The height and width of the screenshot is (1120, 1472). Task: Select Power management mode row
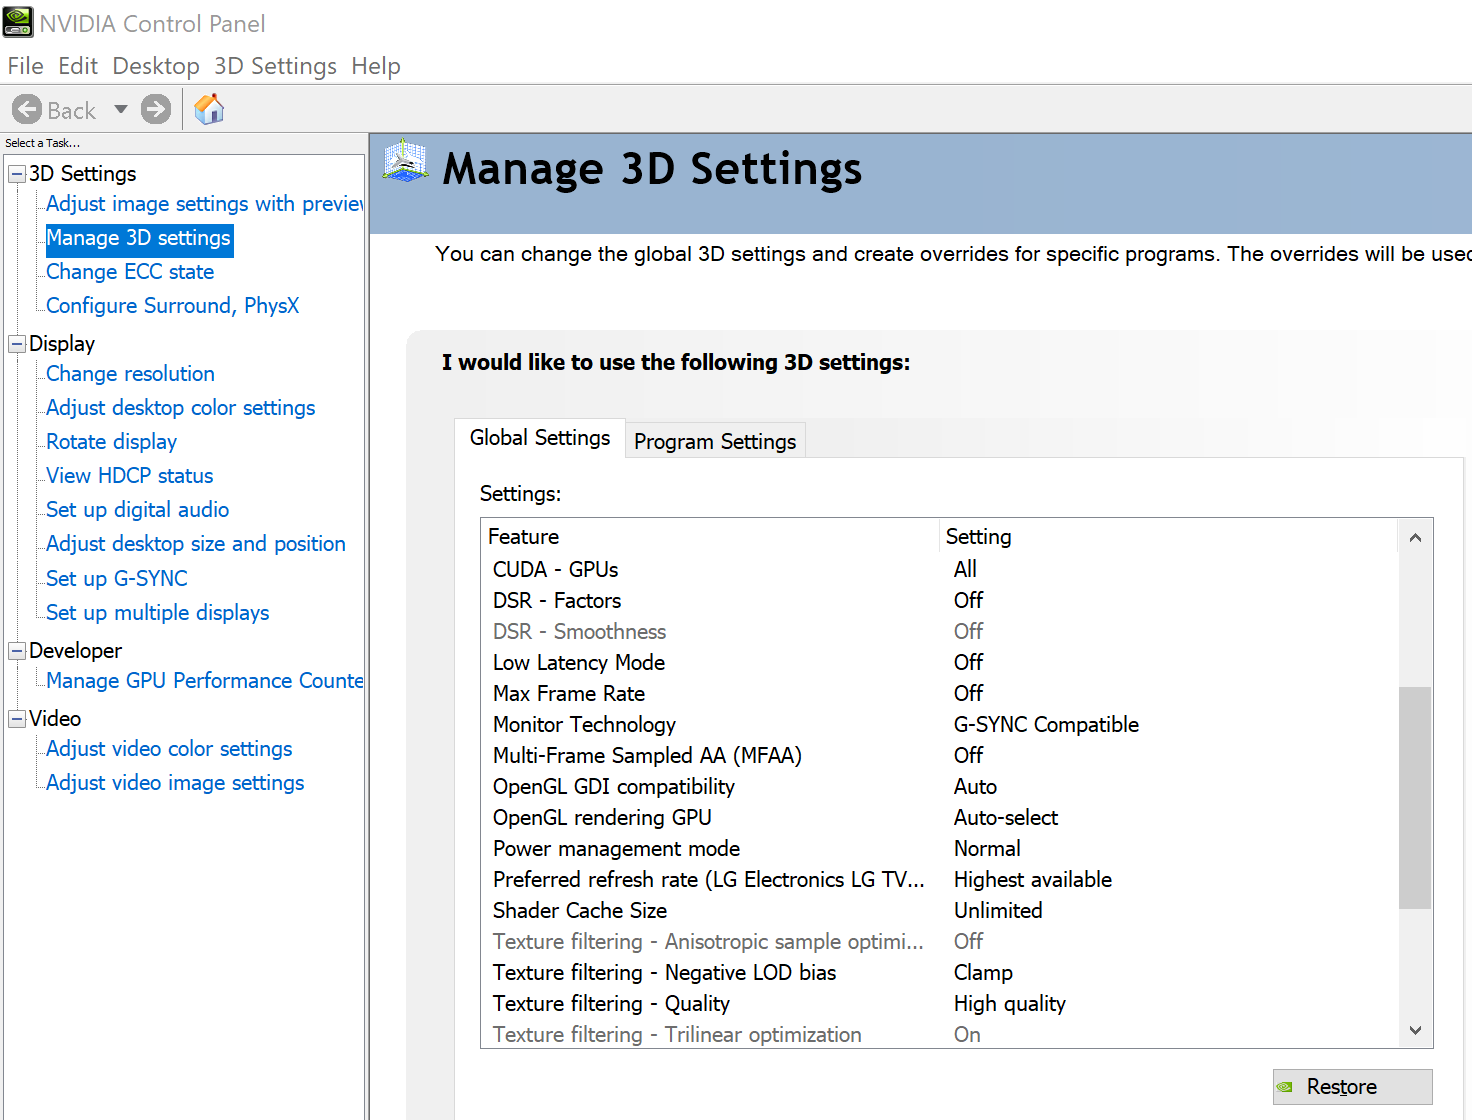[x=938, y=848]
